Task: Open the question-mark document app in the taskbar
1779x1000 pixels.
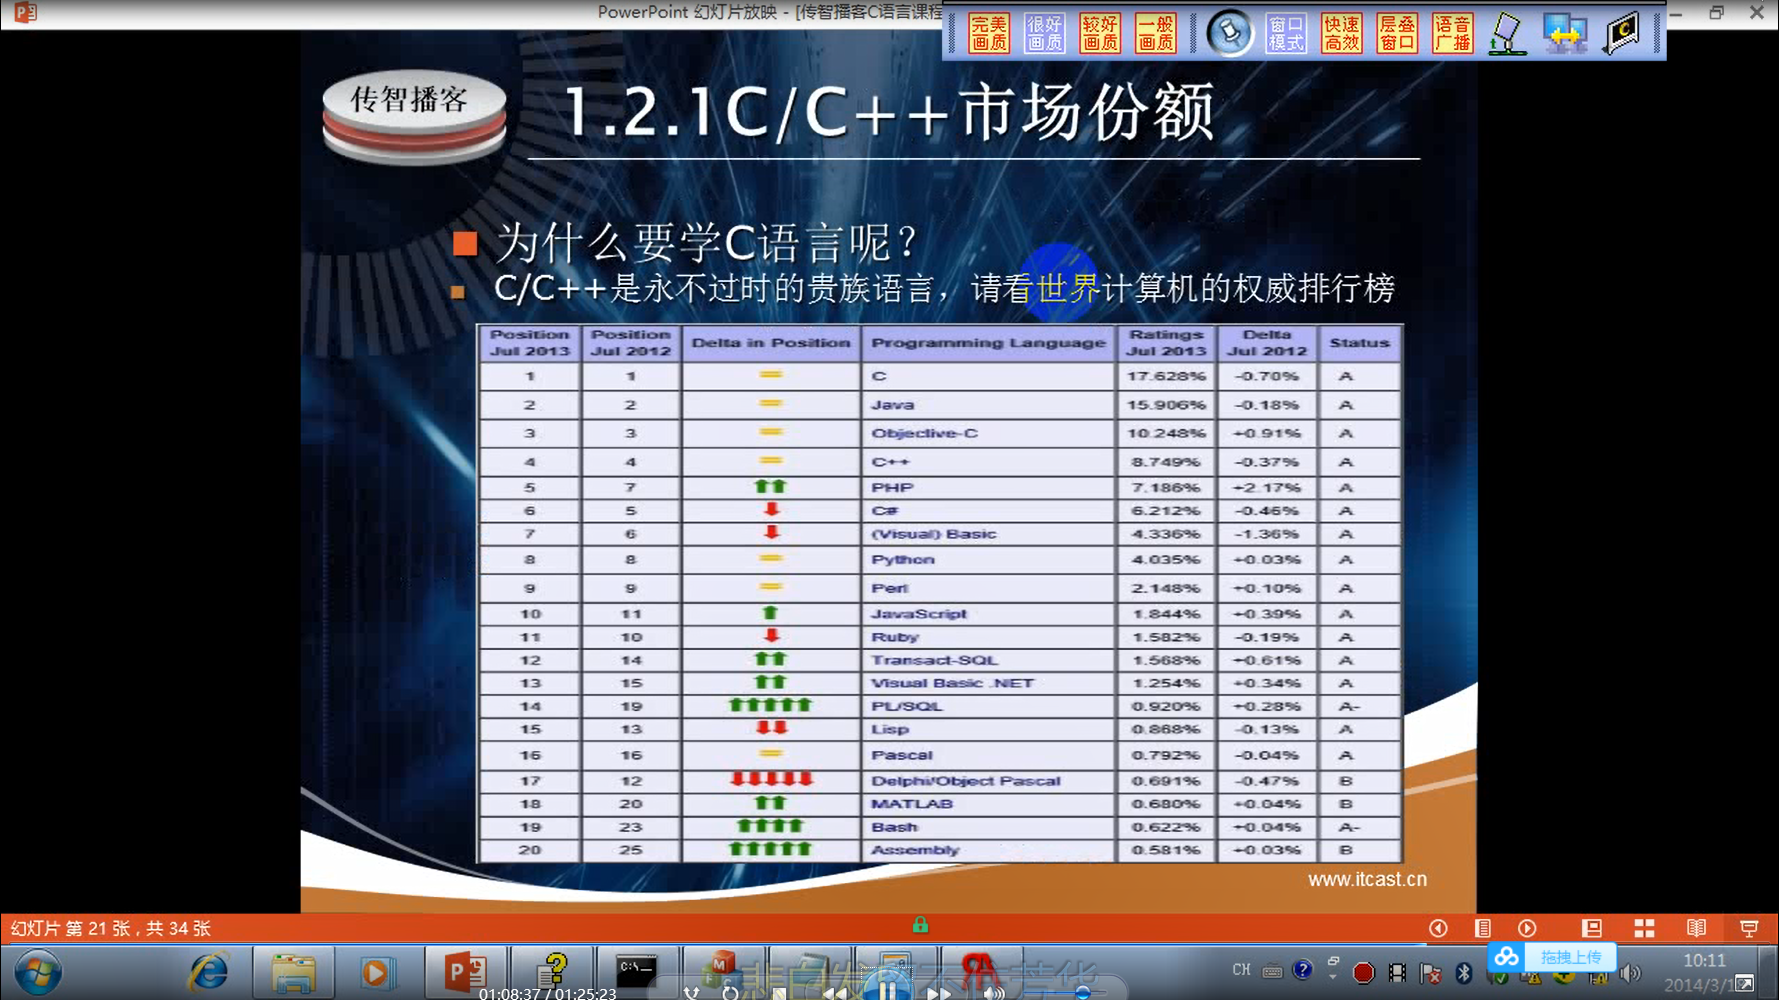Action: [x=552, y=972]
